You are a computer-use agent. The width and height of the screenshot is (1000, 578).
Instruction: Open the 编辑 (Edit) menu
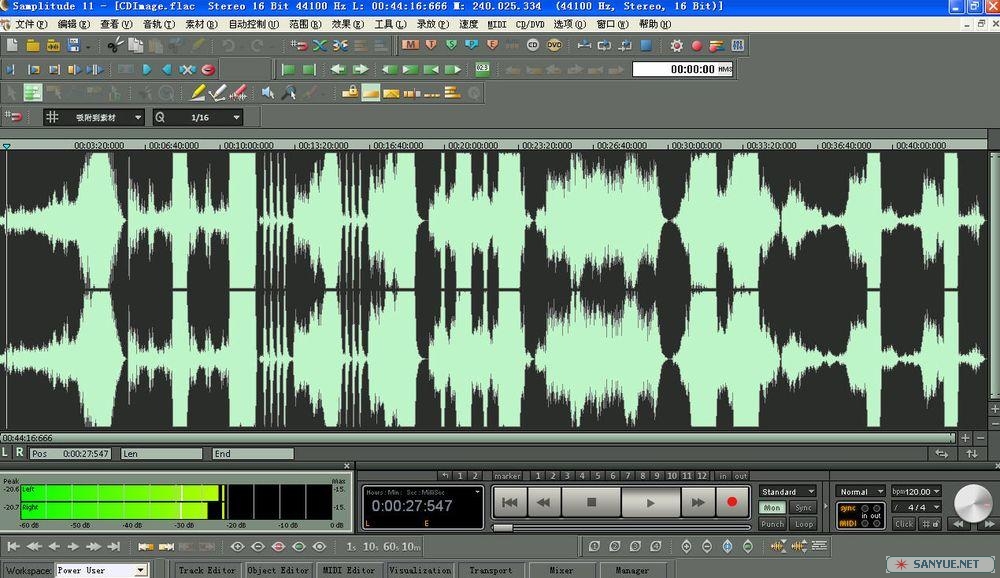(x=74, y=24)
